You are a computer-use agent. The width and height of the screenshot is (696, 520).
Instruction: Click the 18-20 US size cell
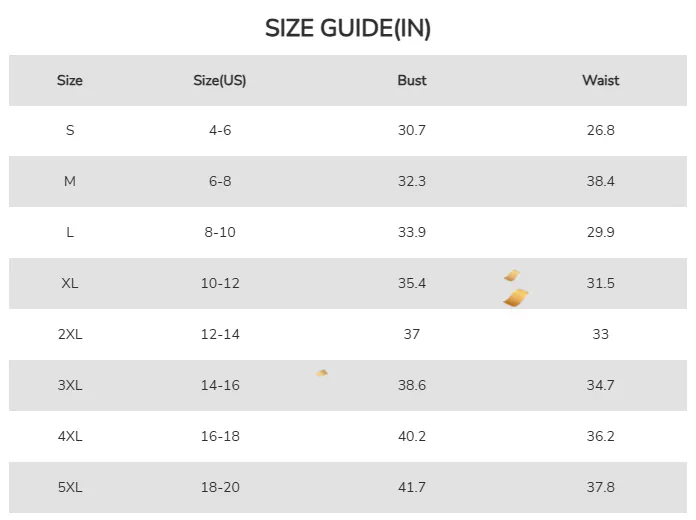pyautogui.click(x=220, y=487)
